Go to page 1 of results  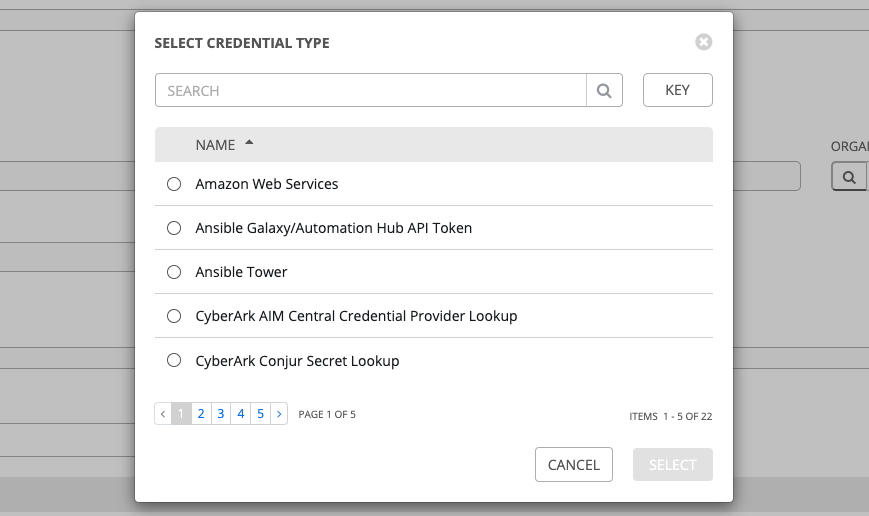click(181, 413)
